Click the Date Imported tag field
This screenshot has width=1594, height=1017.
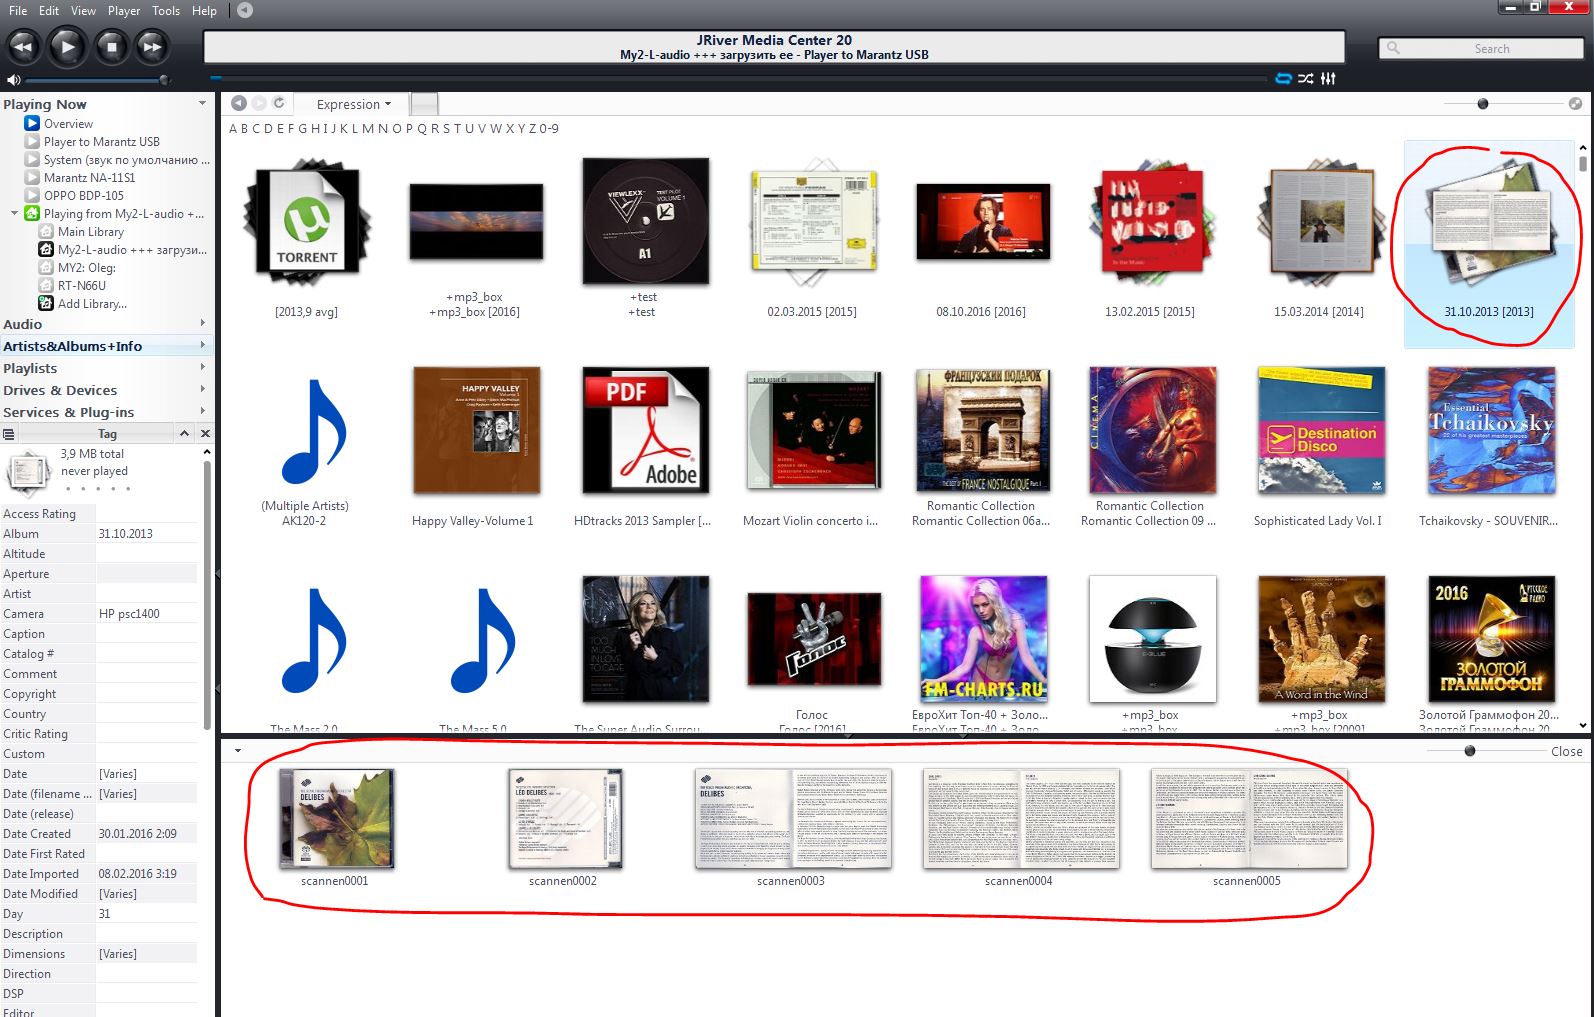coord(146,874)
